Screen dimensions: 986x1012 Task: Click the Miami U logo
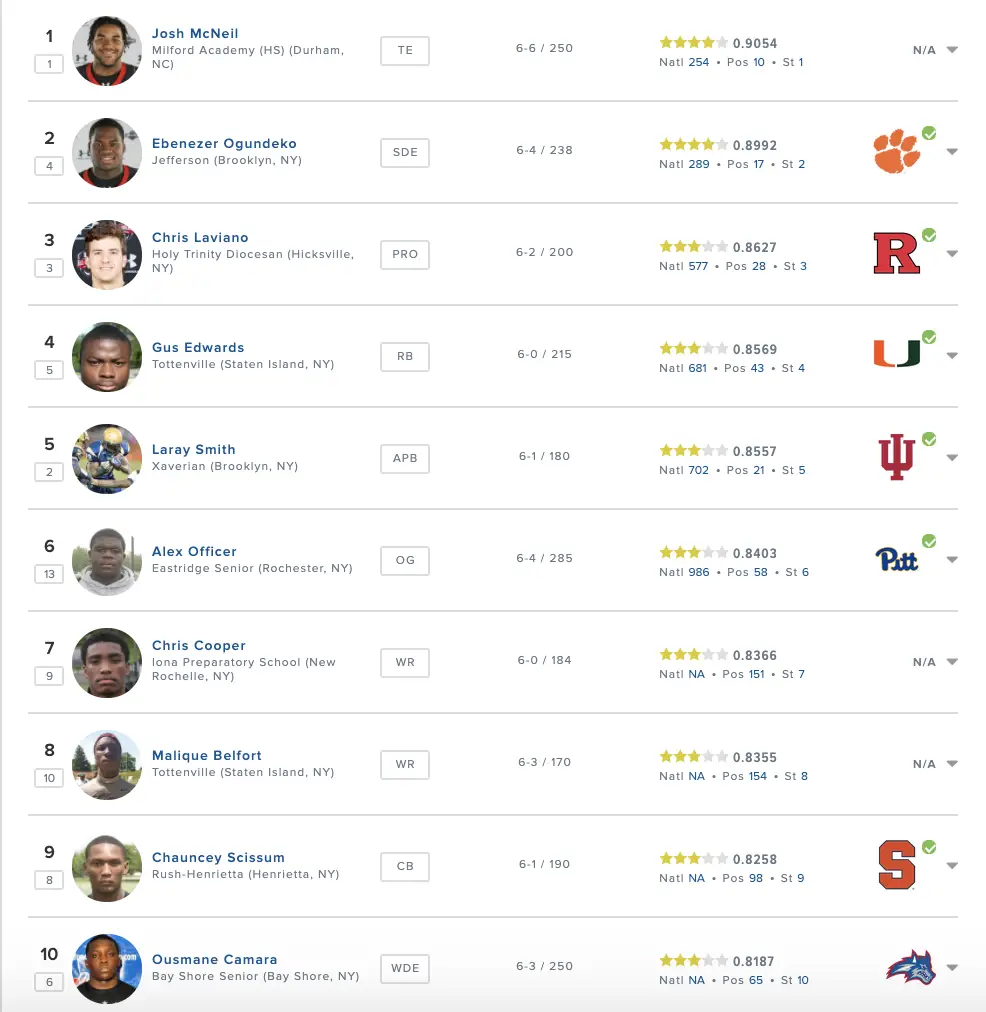pyautogui.click(x=896, y=354)
